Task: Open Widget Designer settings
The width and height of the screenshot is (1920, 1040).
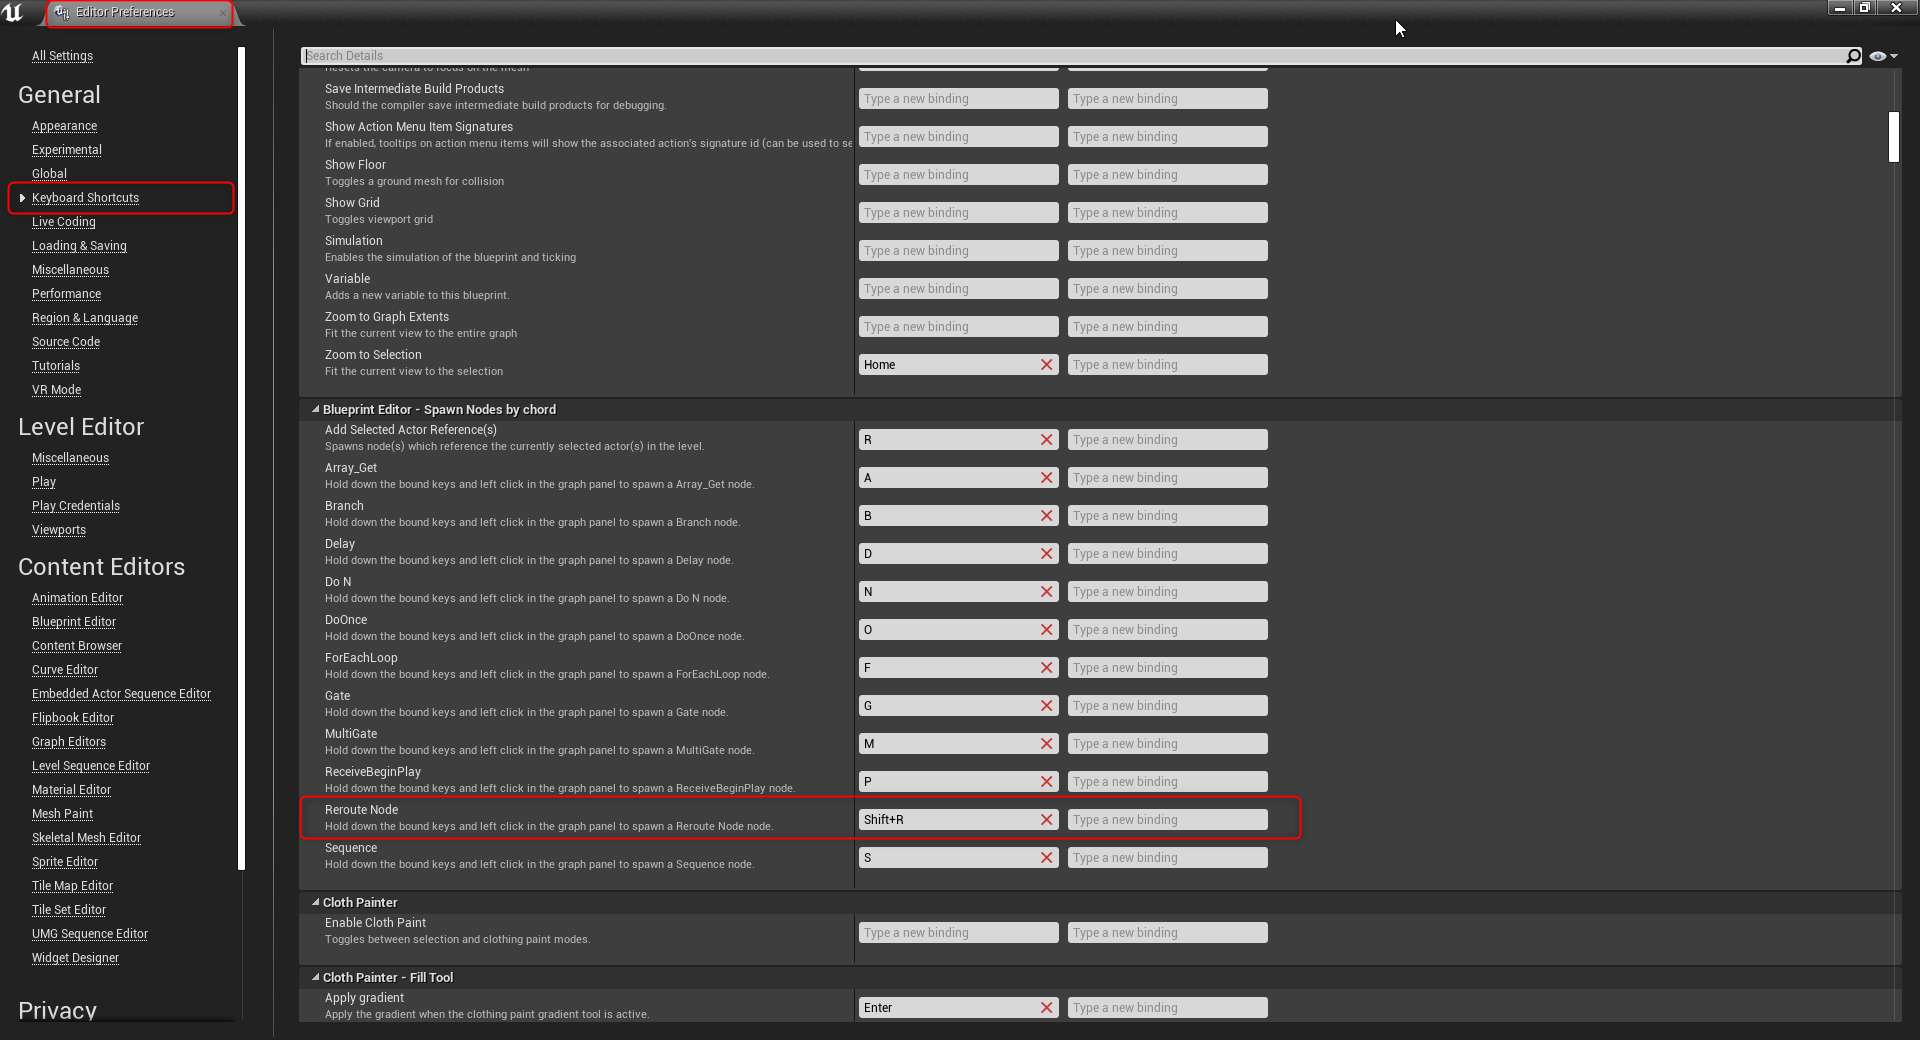Action: pyautogui.click(x=75, y=958)
